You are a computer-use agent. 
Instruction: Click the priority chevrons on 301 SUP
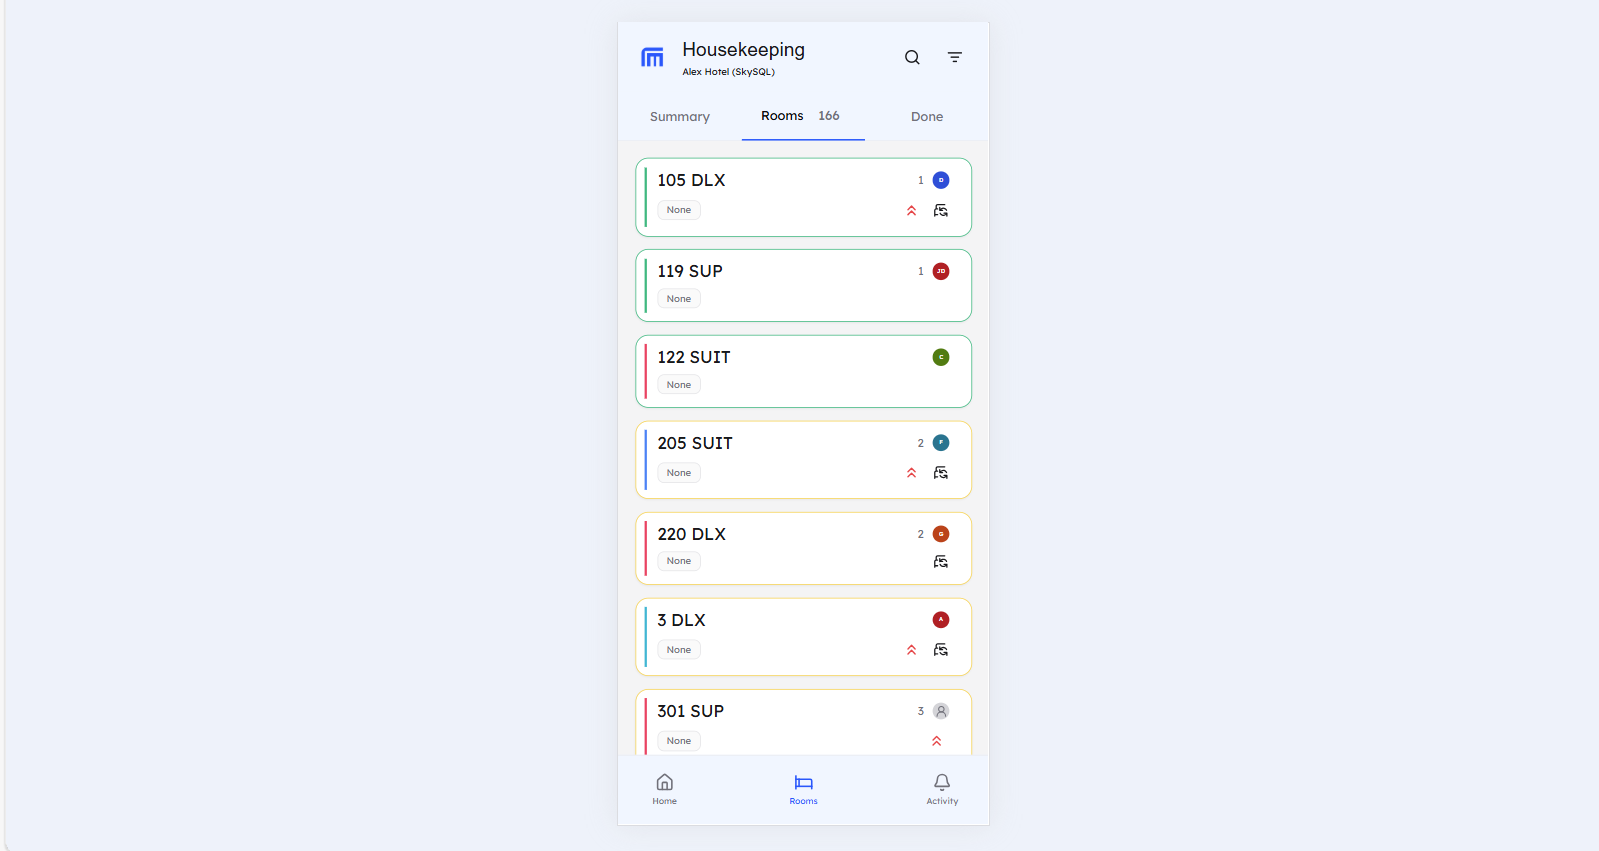(937, 741)
